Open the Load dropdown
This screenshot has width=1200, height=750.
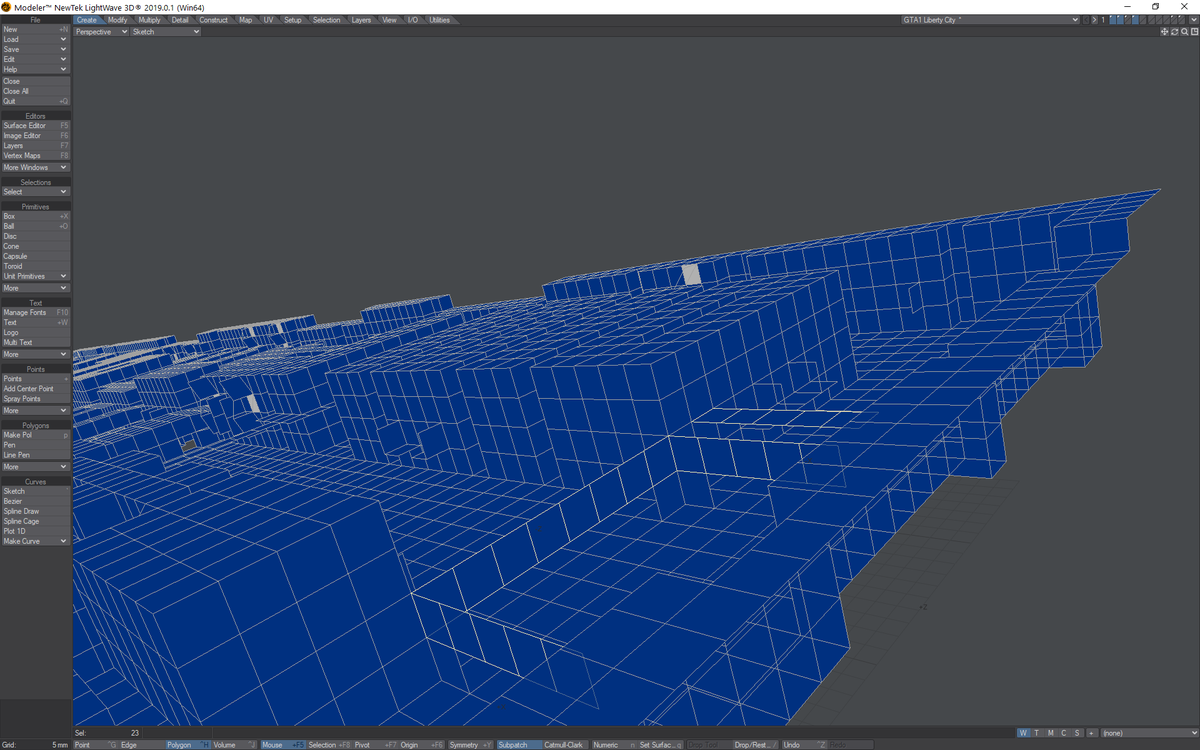35,40
